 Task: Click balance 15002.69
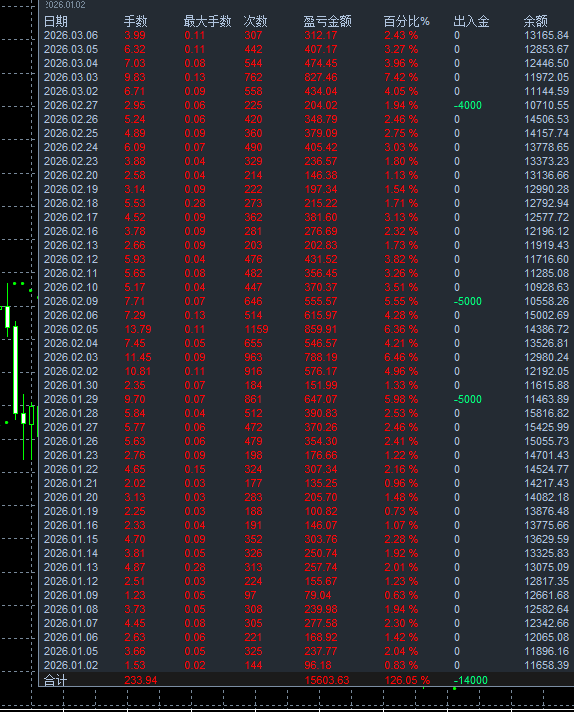tap(546, 316)
